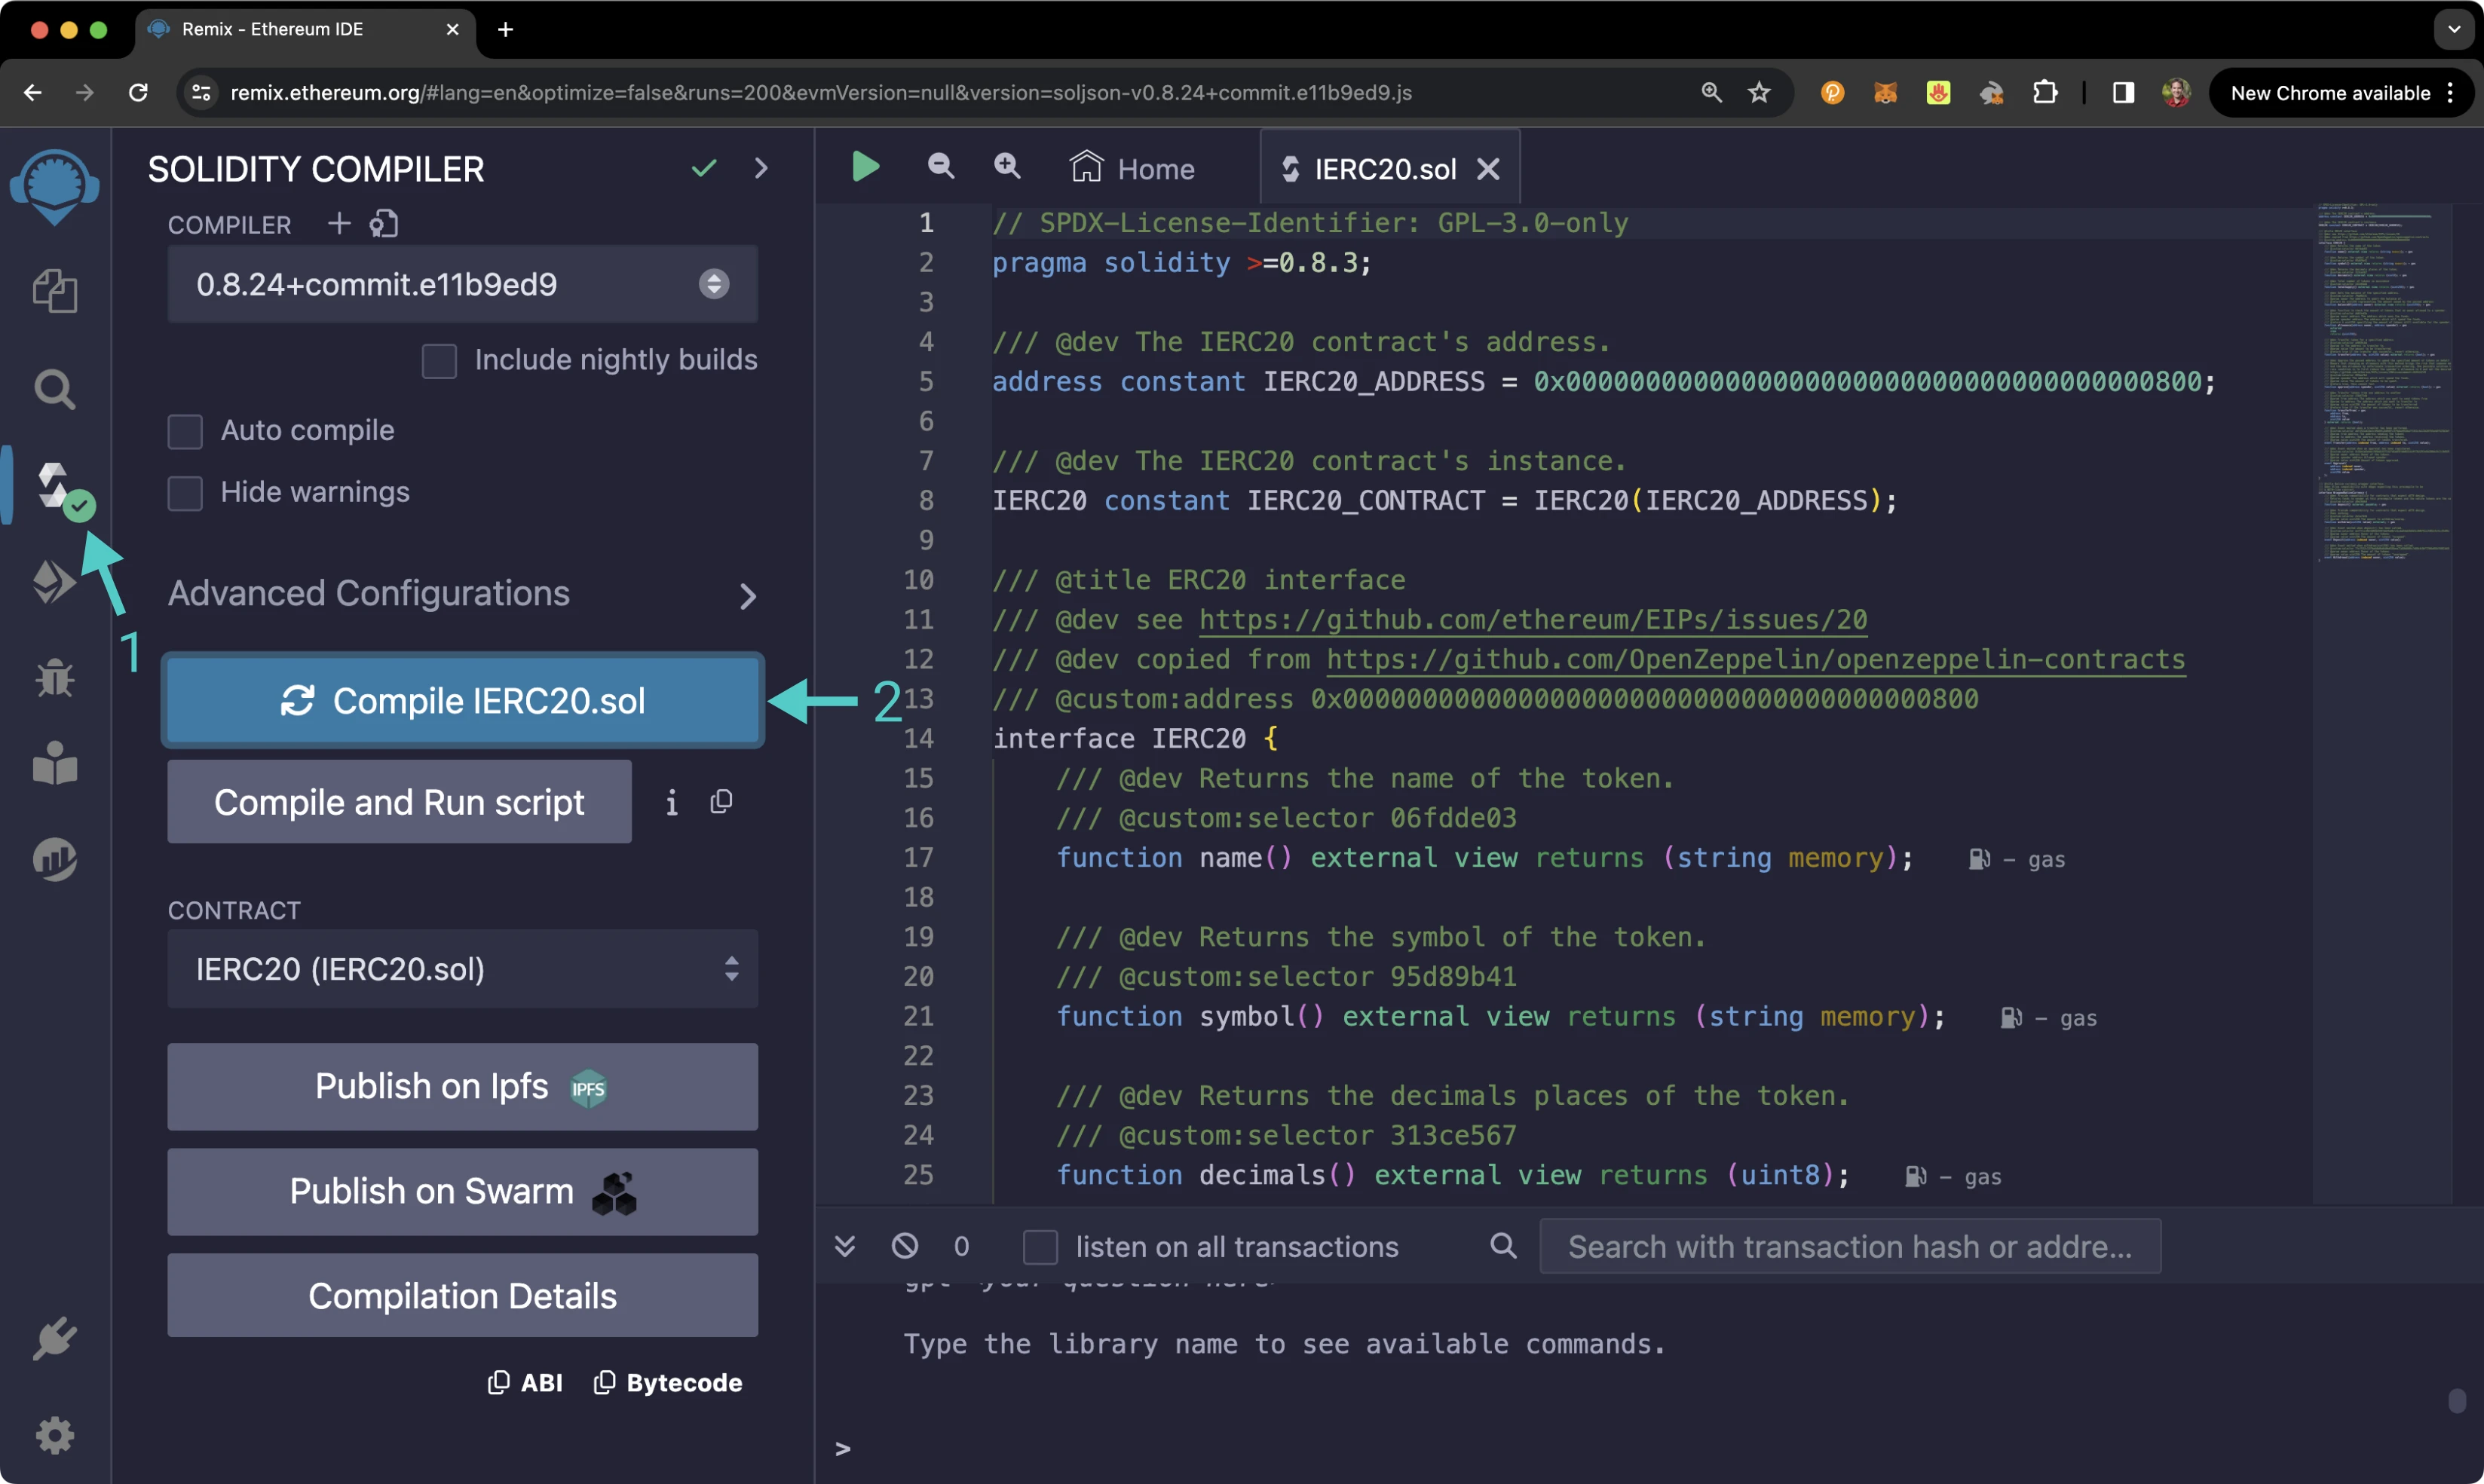The height and width of the screenshot is (1484, 2484).
Task: Open the compiler version dropdown
Action: (x=462, y=284)
